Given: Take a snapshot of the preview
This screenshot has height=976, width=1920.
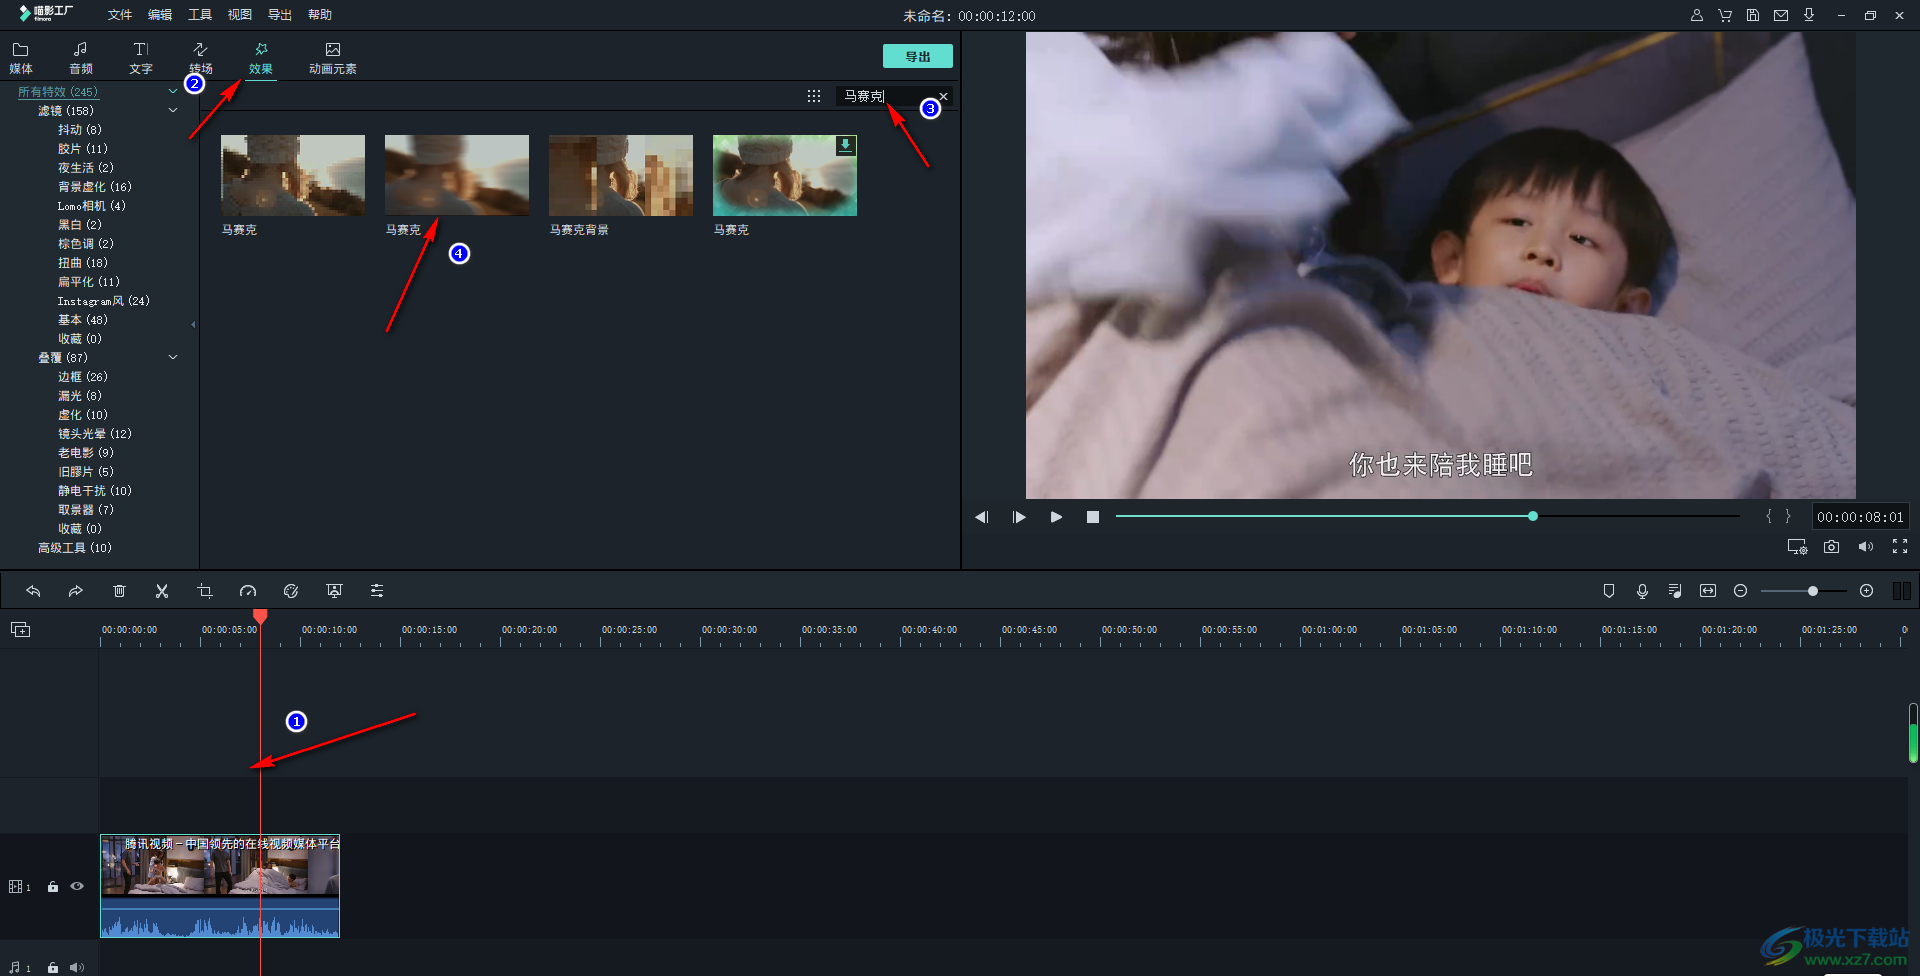Looking at the screenshot, I should pyautogui.click(x=1831, y=547).
